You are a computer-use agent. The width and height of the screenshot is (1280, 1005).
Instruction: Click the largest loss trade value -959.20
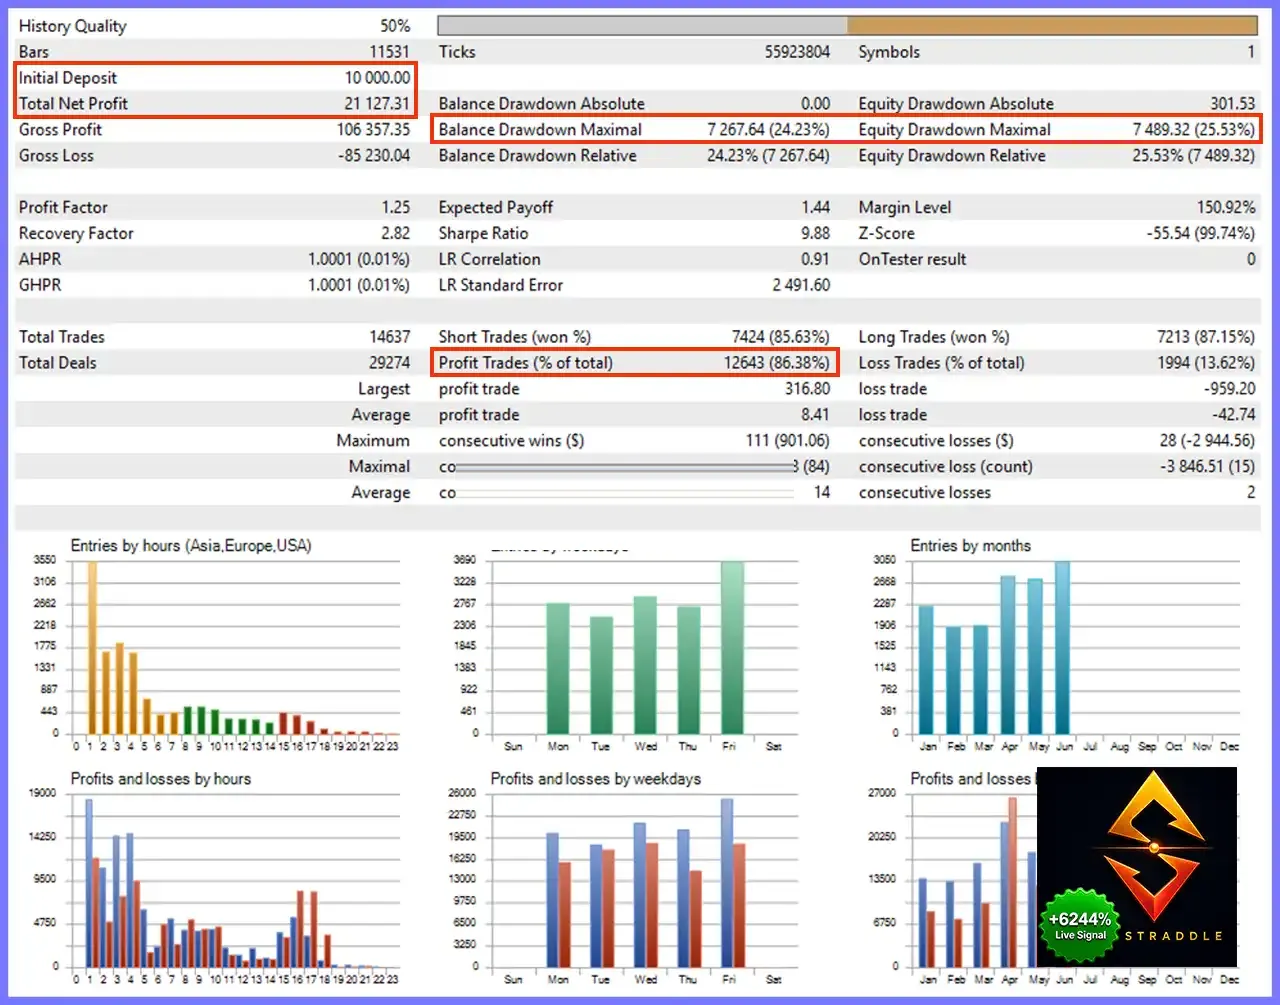pyautogui.click(x=1229, y=390)
